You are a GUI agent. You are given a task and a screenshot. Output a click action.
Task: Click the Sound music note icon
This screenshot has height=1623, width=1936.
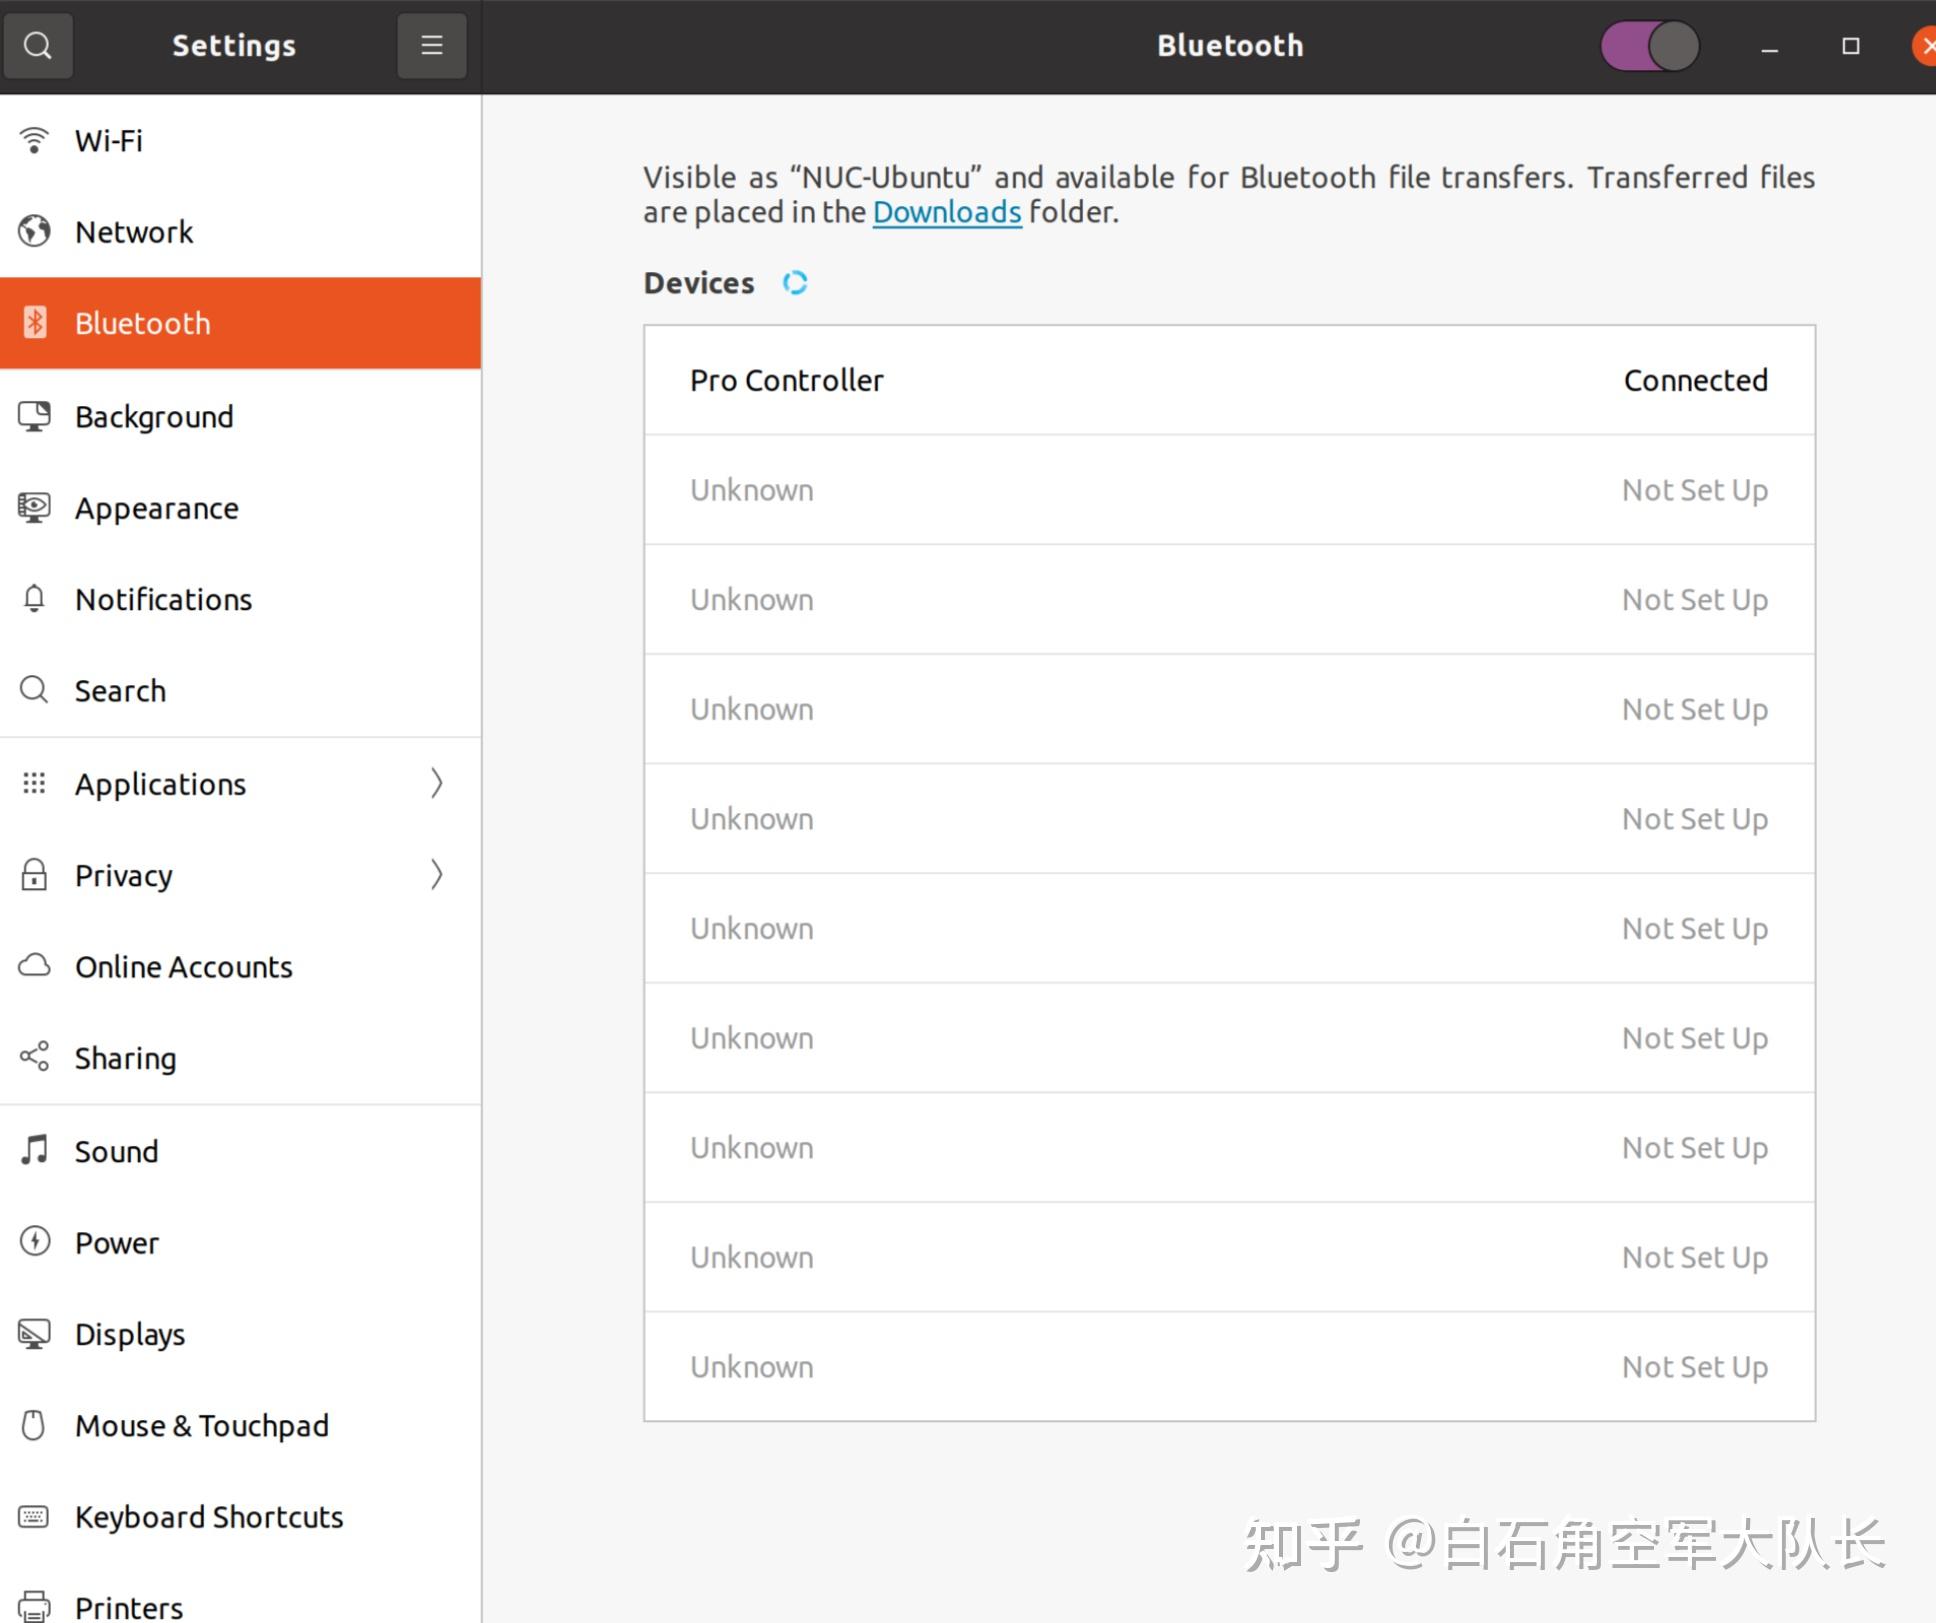click(x=34, y=1150)
